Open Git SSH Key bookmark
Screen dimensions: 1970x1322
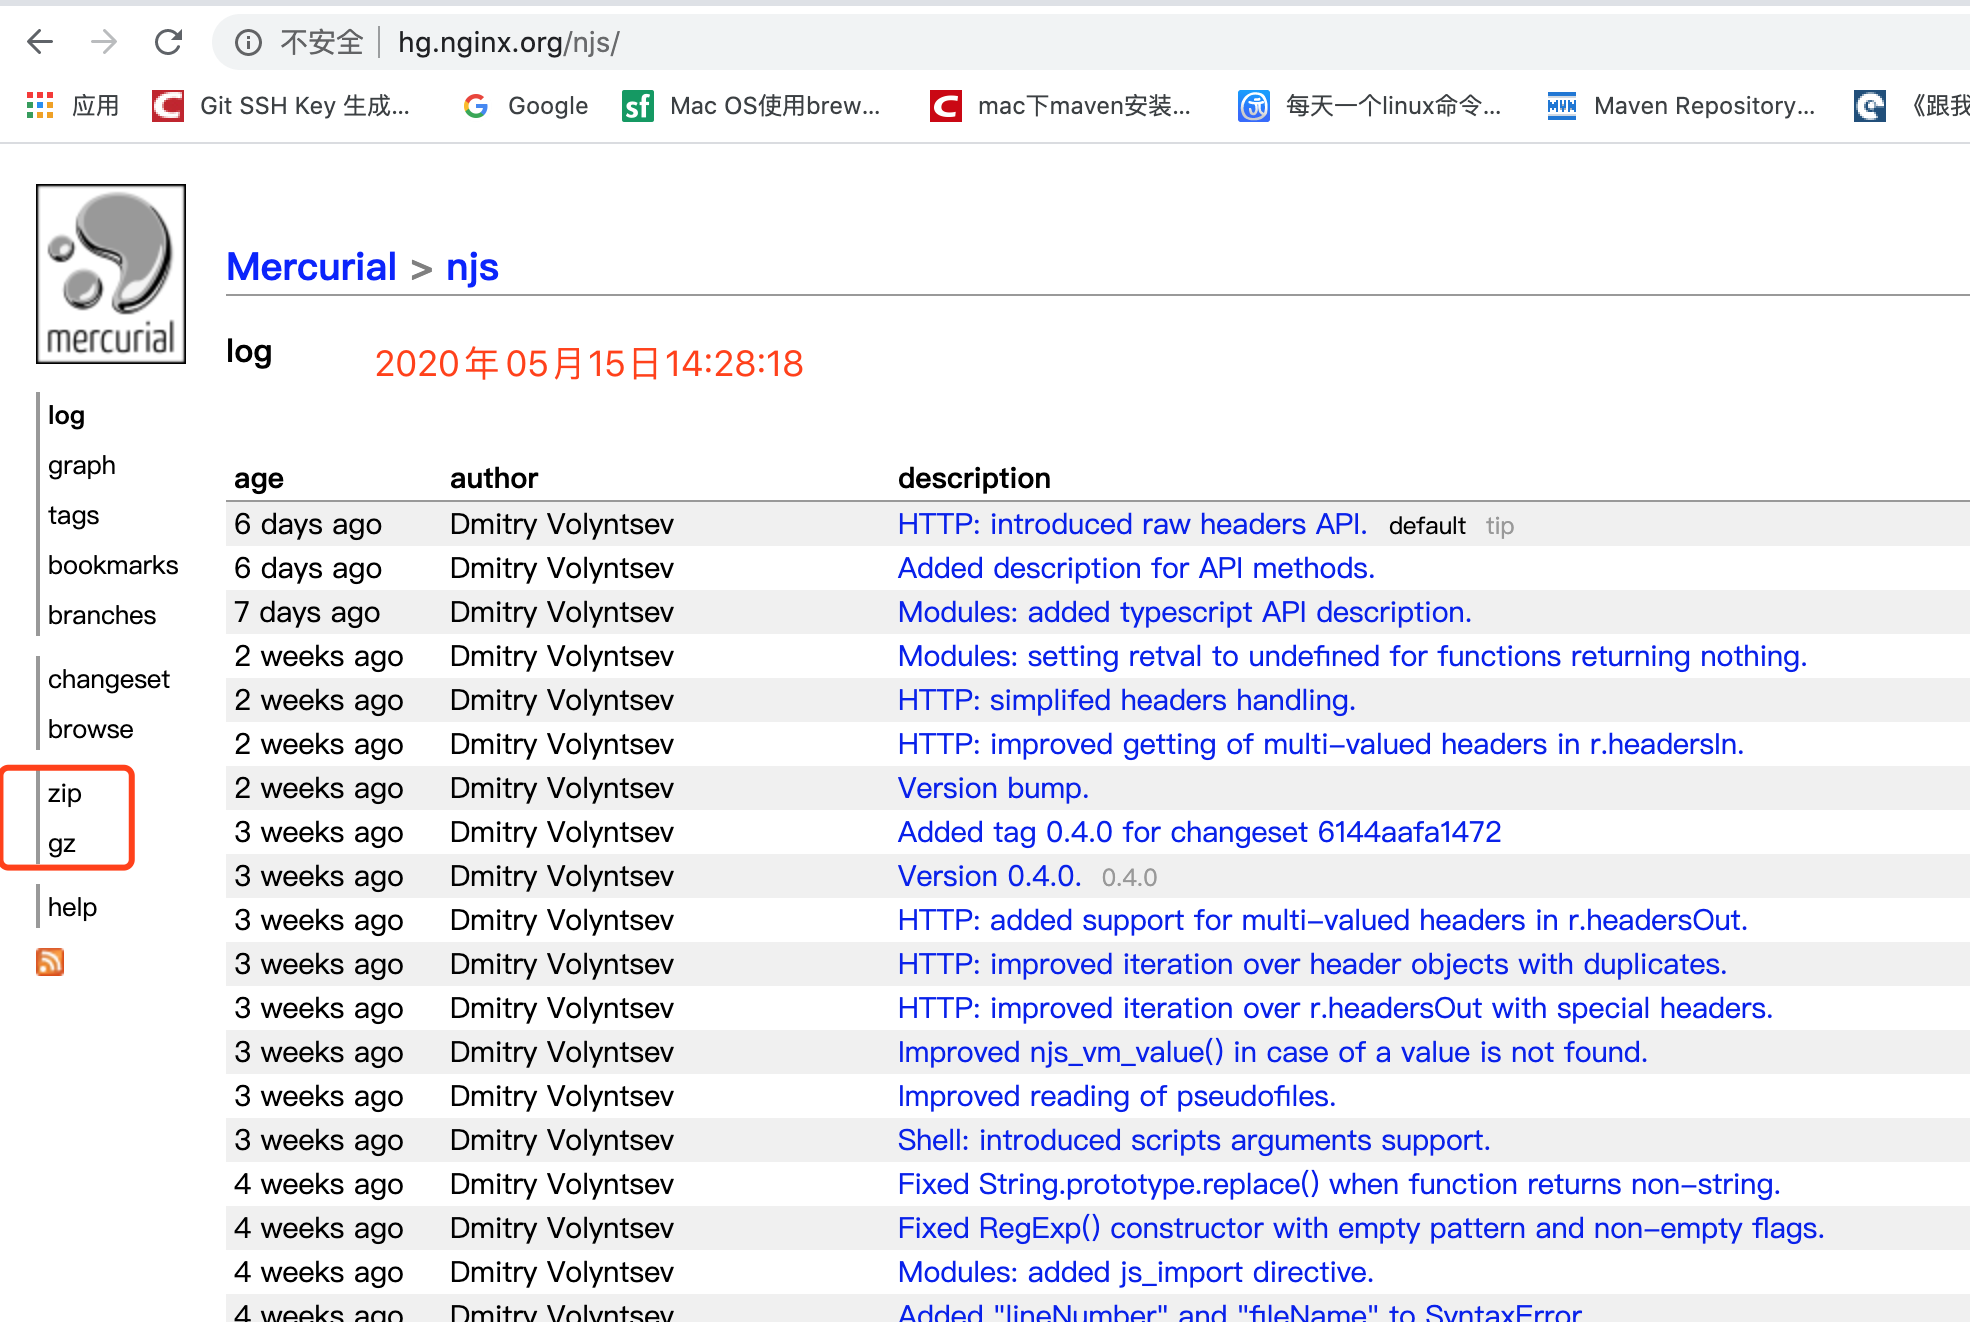click(281, 105)
